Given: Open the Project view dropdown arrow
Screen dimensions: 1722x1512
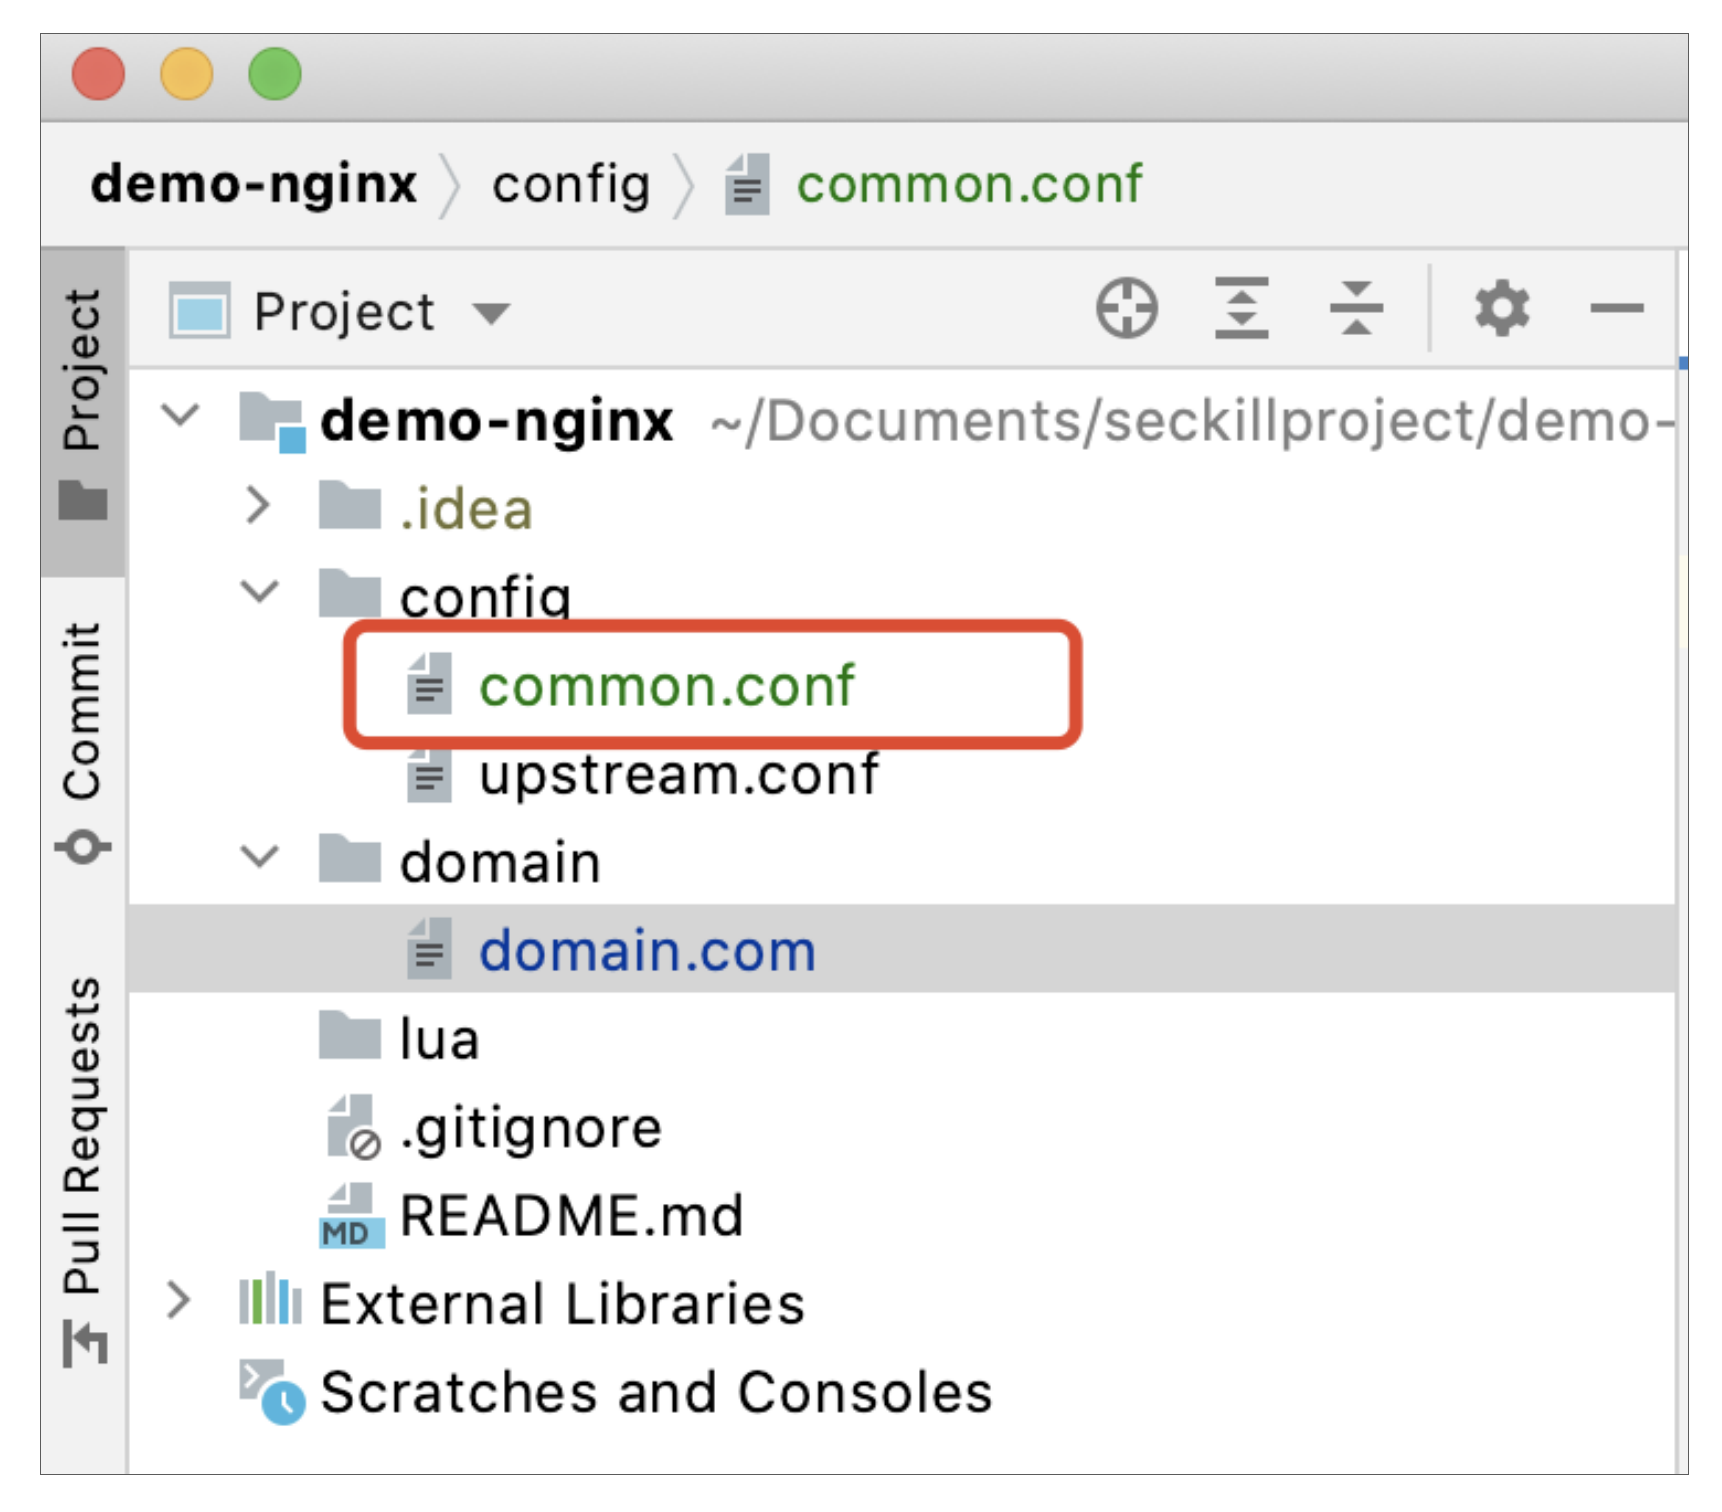Looking at the screenshot, I should coord(491,314).
